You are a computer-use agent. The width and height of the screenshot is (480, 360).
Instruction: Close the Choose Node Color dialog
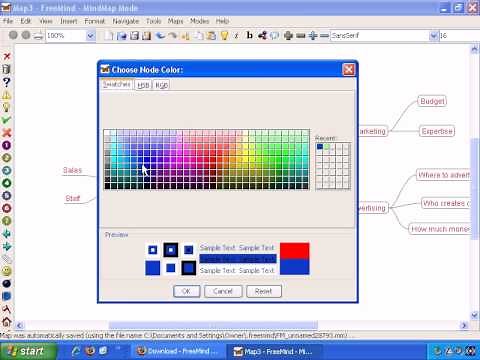coord(349,70)
